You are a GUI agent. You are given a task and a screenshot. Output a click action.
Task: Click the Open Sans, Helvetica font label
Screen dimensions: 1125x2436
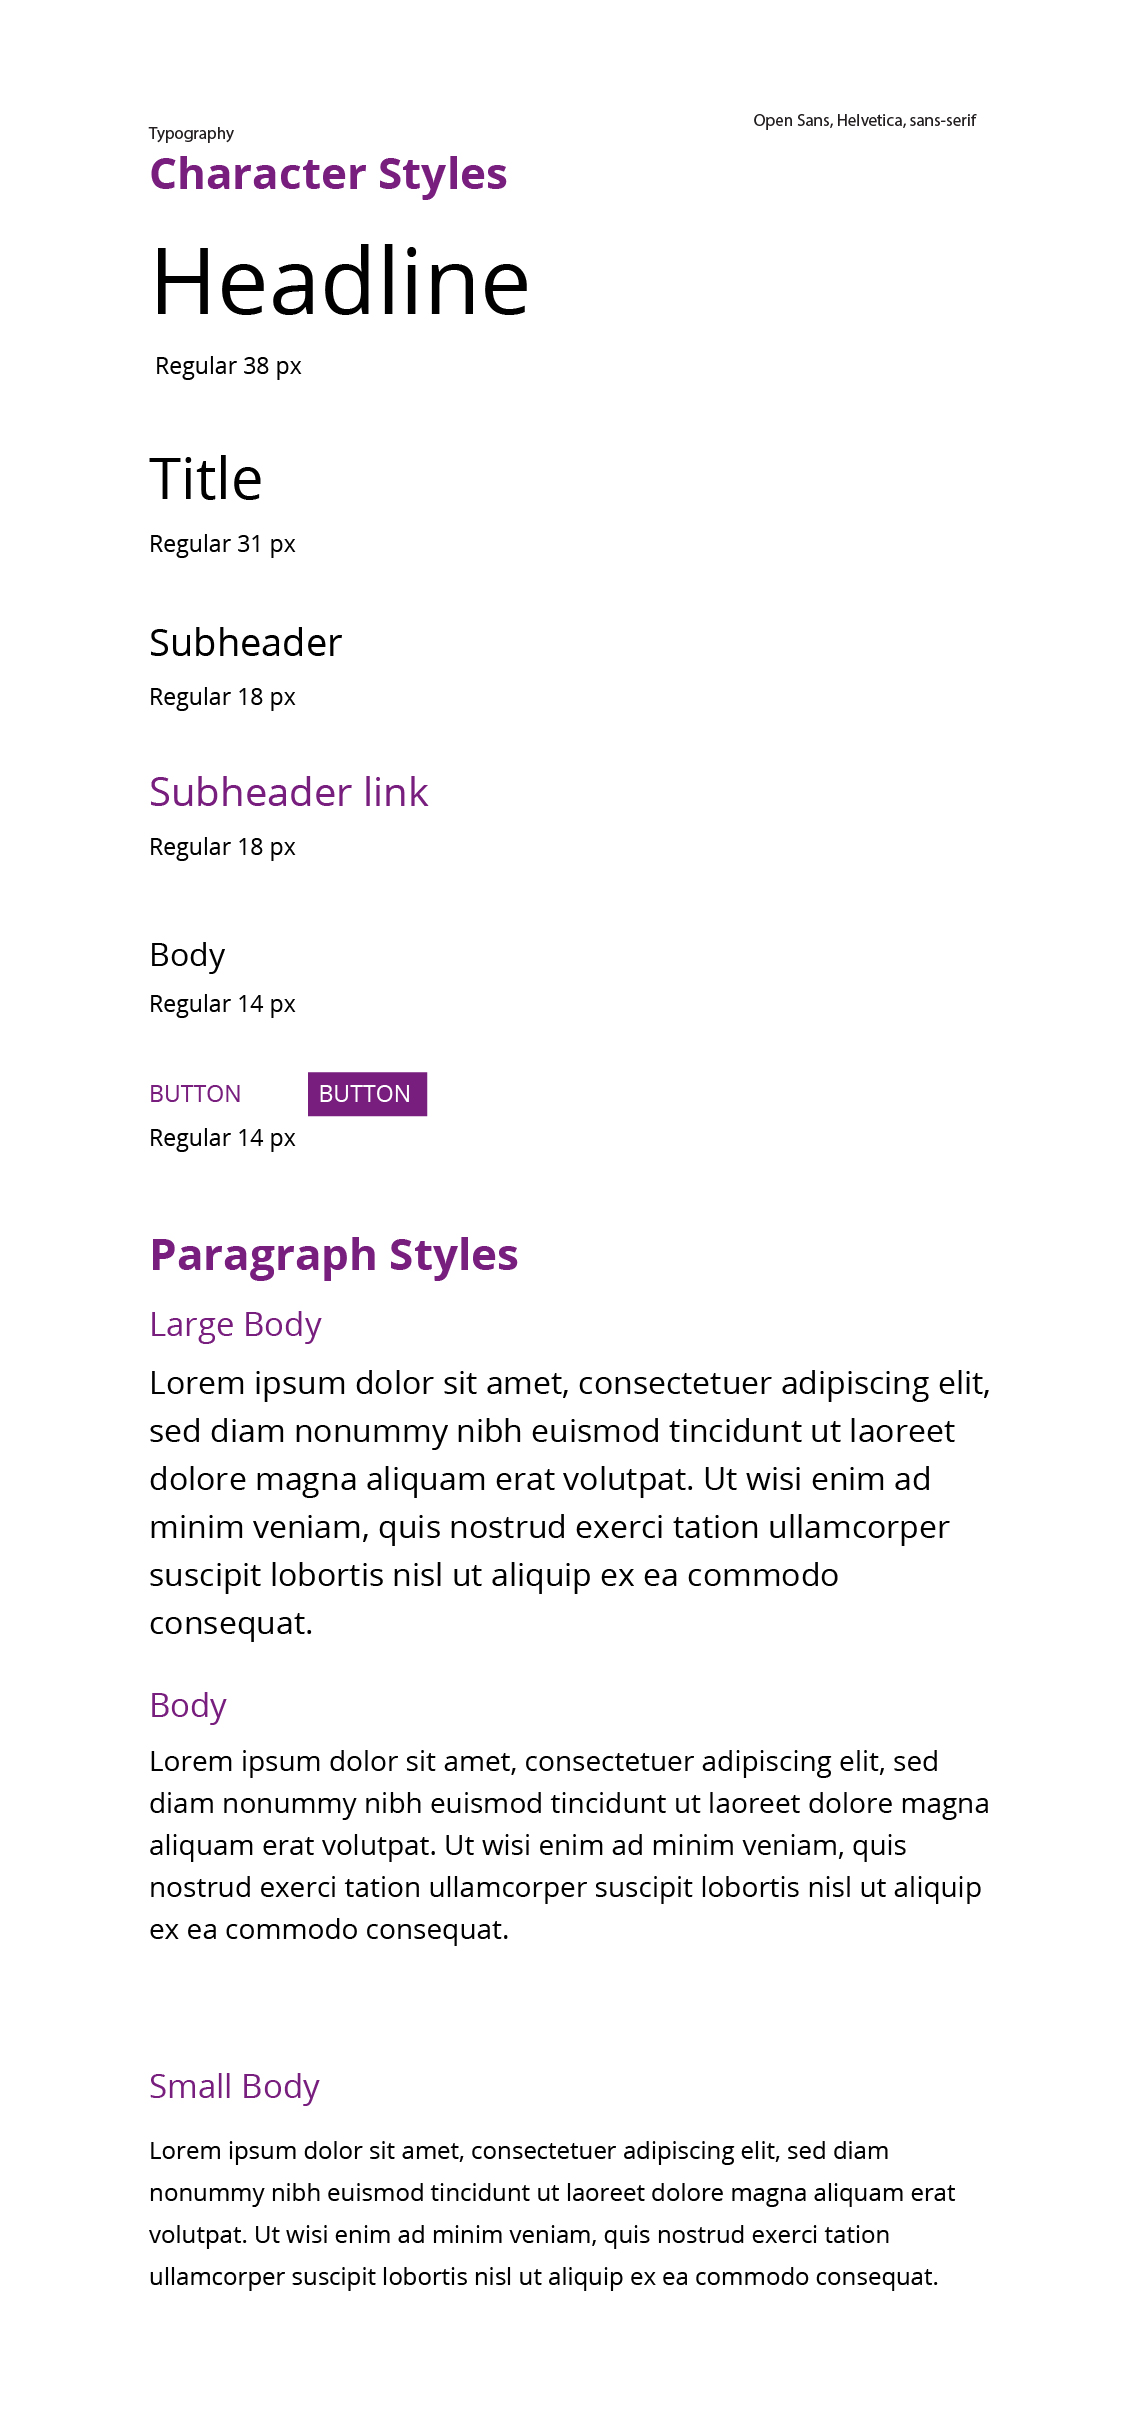[x=864, y=121]
